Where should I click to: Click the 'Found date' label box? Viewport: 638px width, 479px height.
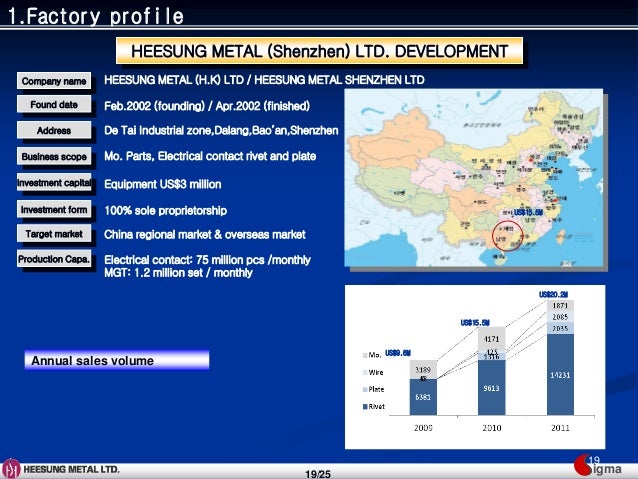point(54,104)
